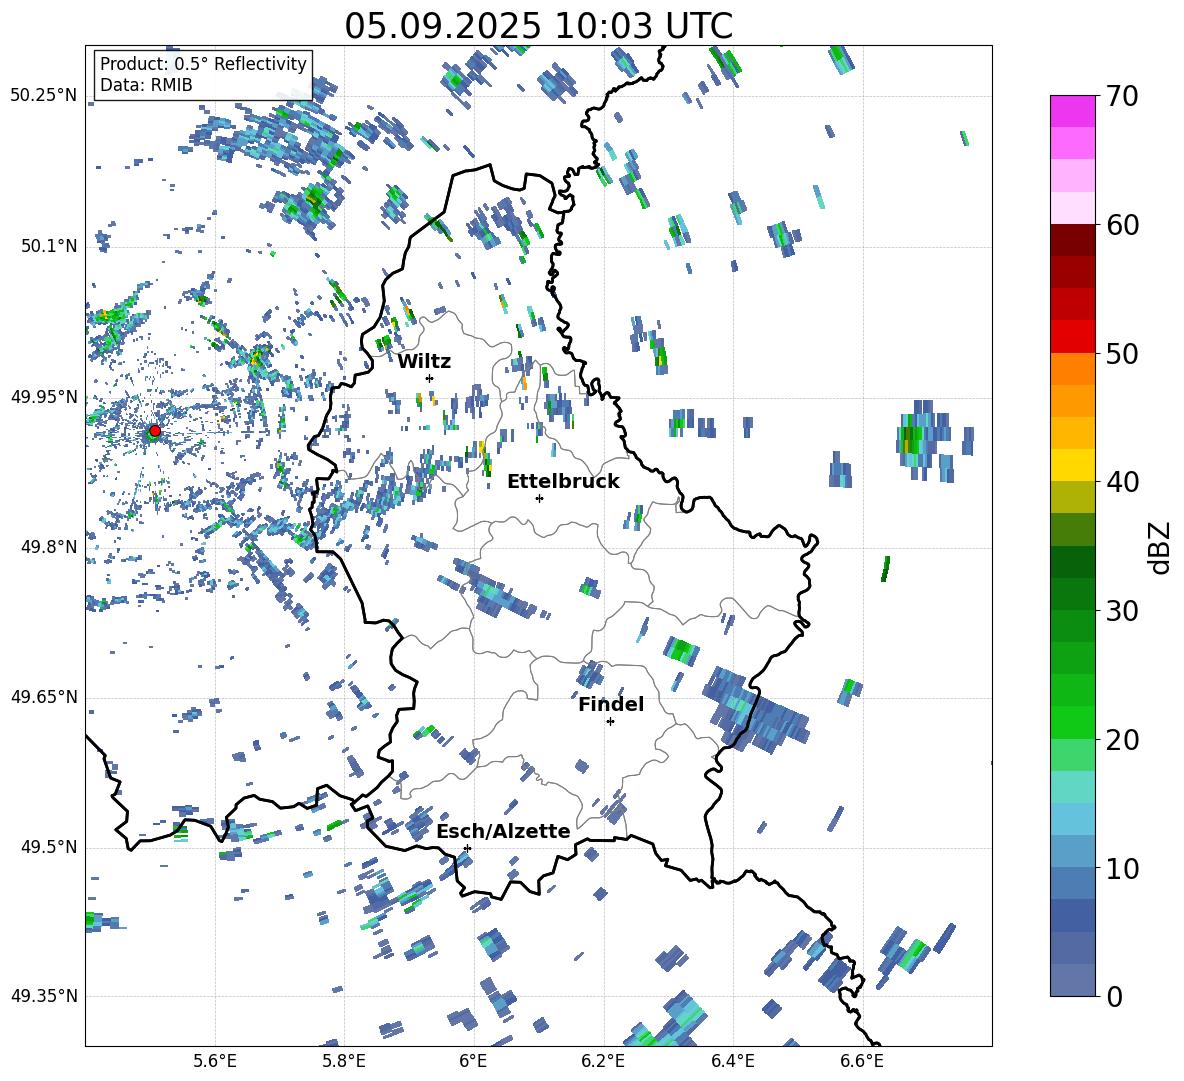Click the Esch/Alzette city label
This screenshot has height=1081, width=1184.
[x=504, y=831]
